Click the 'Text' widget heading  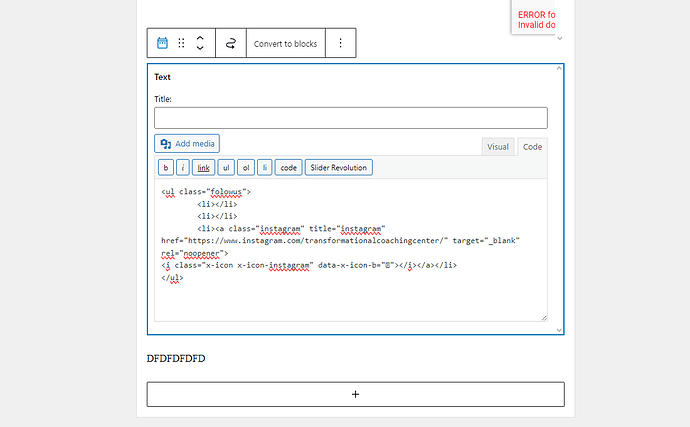(162, 77)
